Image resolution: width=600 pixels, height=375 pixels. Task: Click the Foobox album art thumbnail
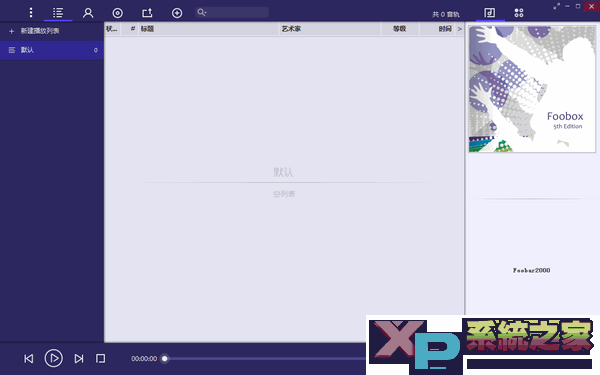tap(532, 89)
